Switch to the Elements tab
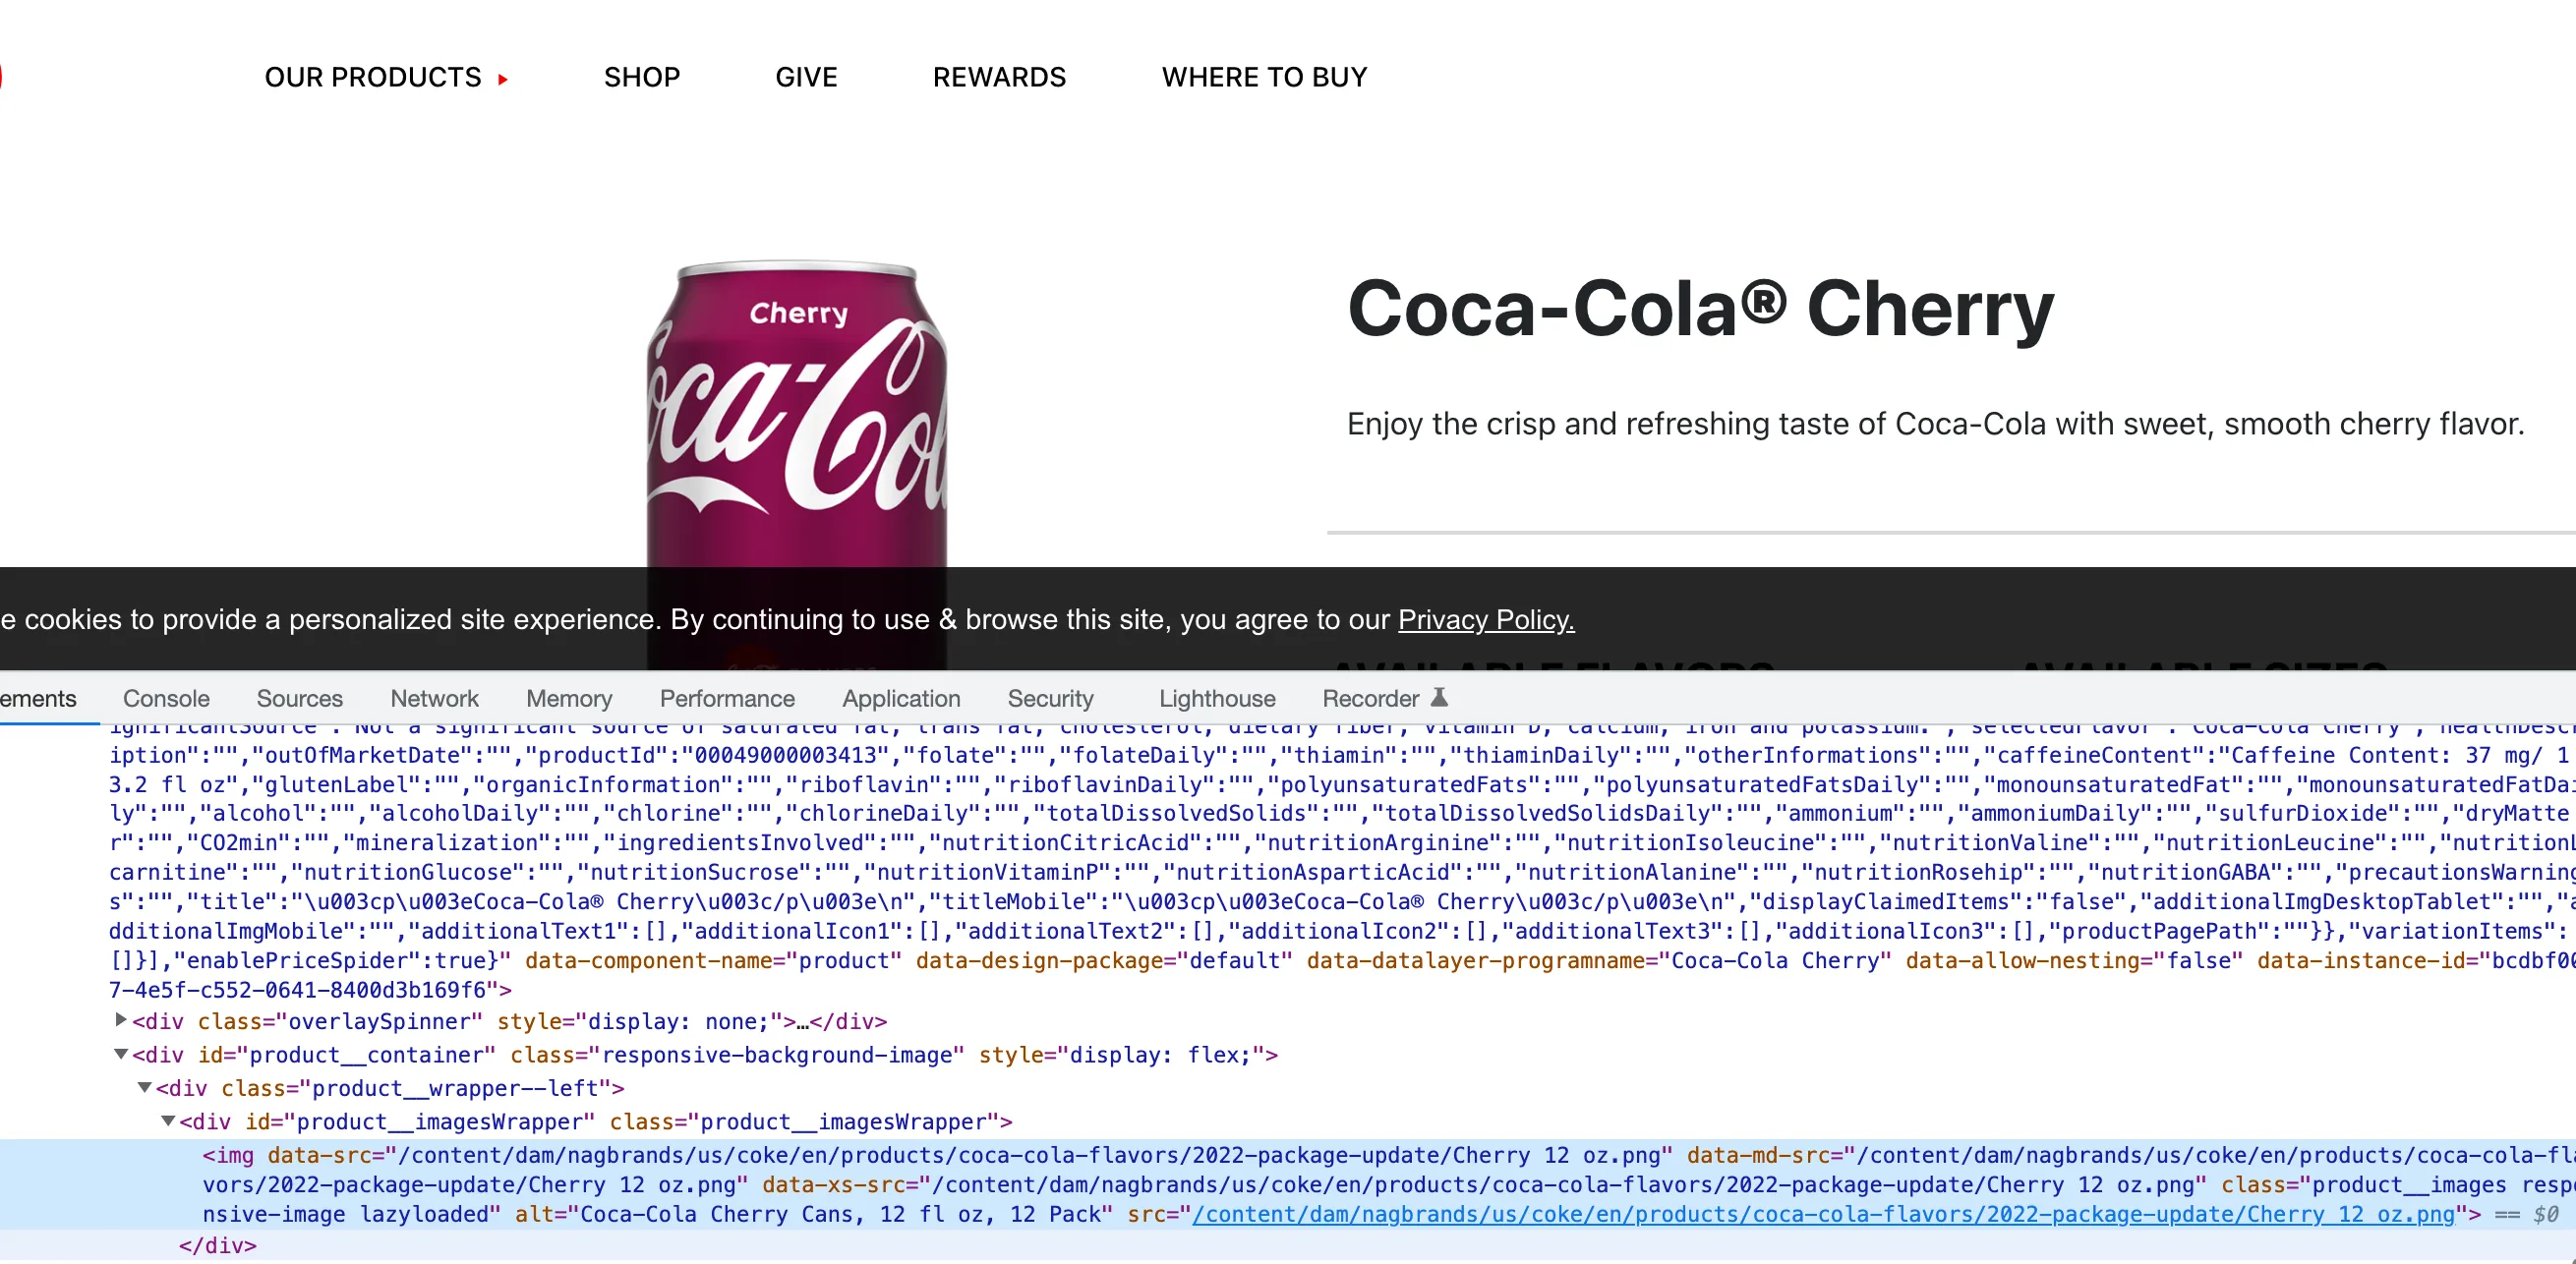 38,698
